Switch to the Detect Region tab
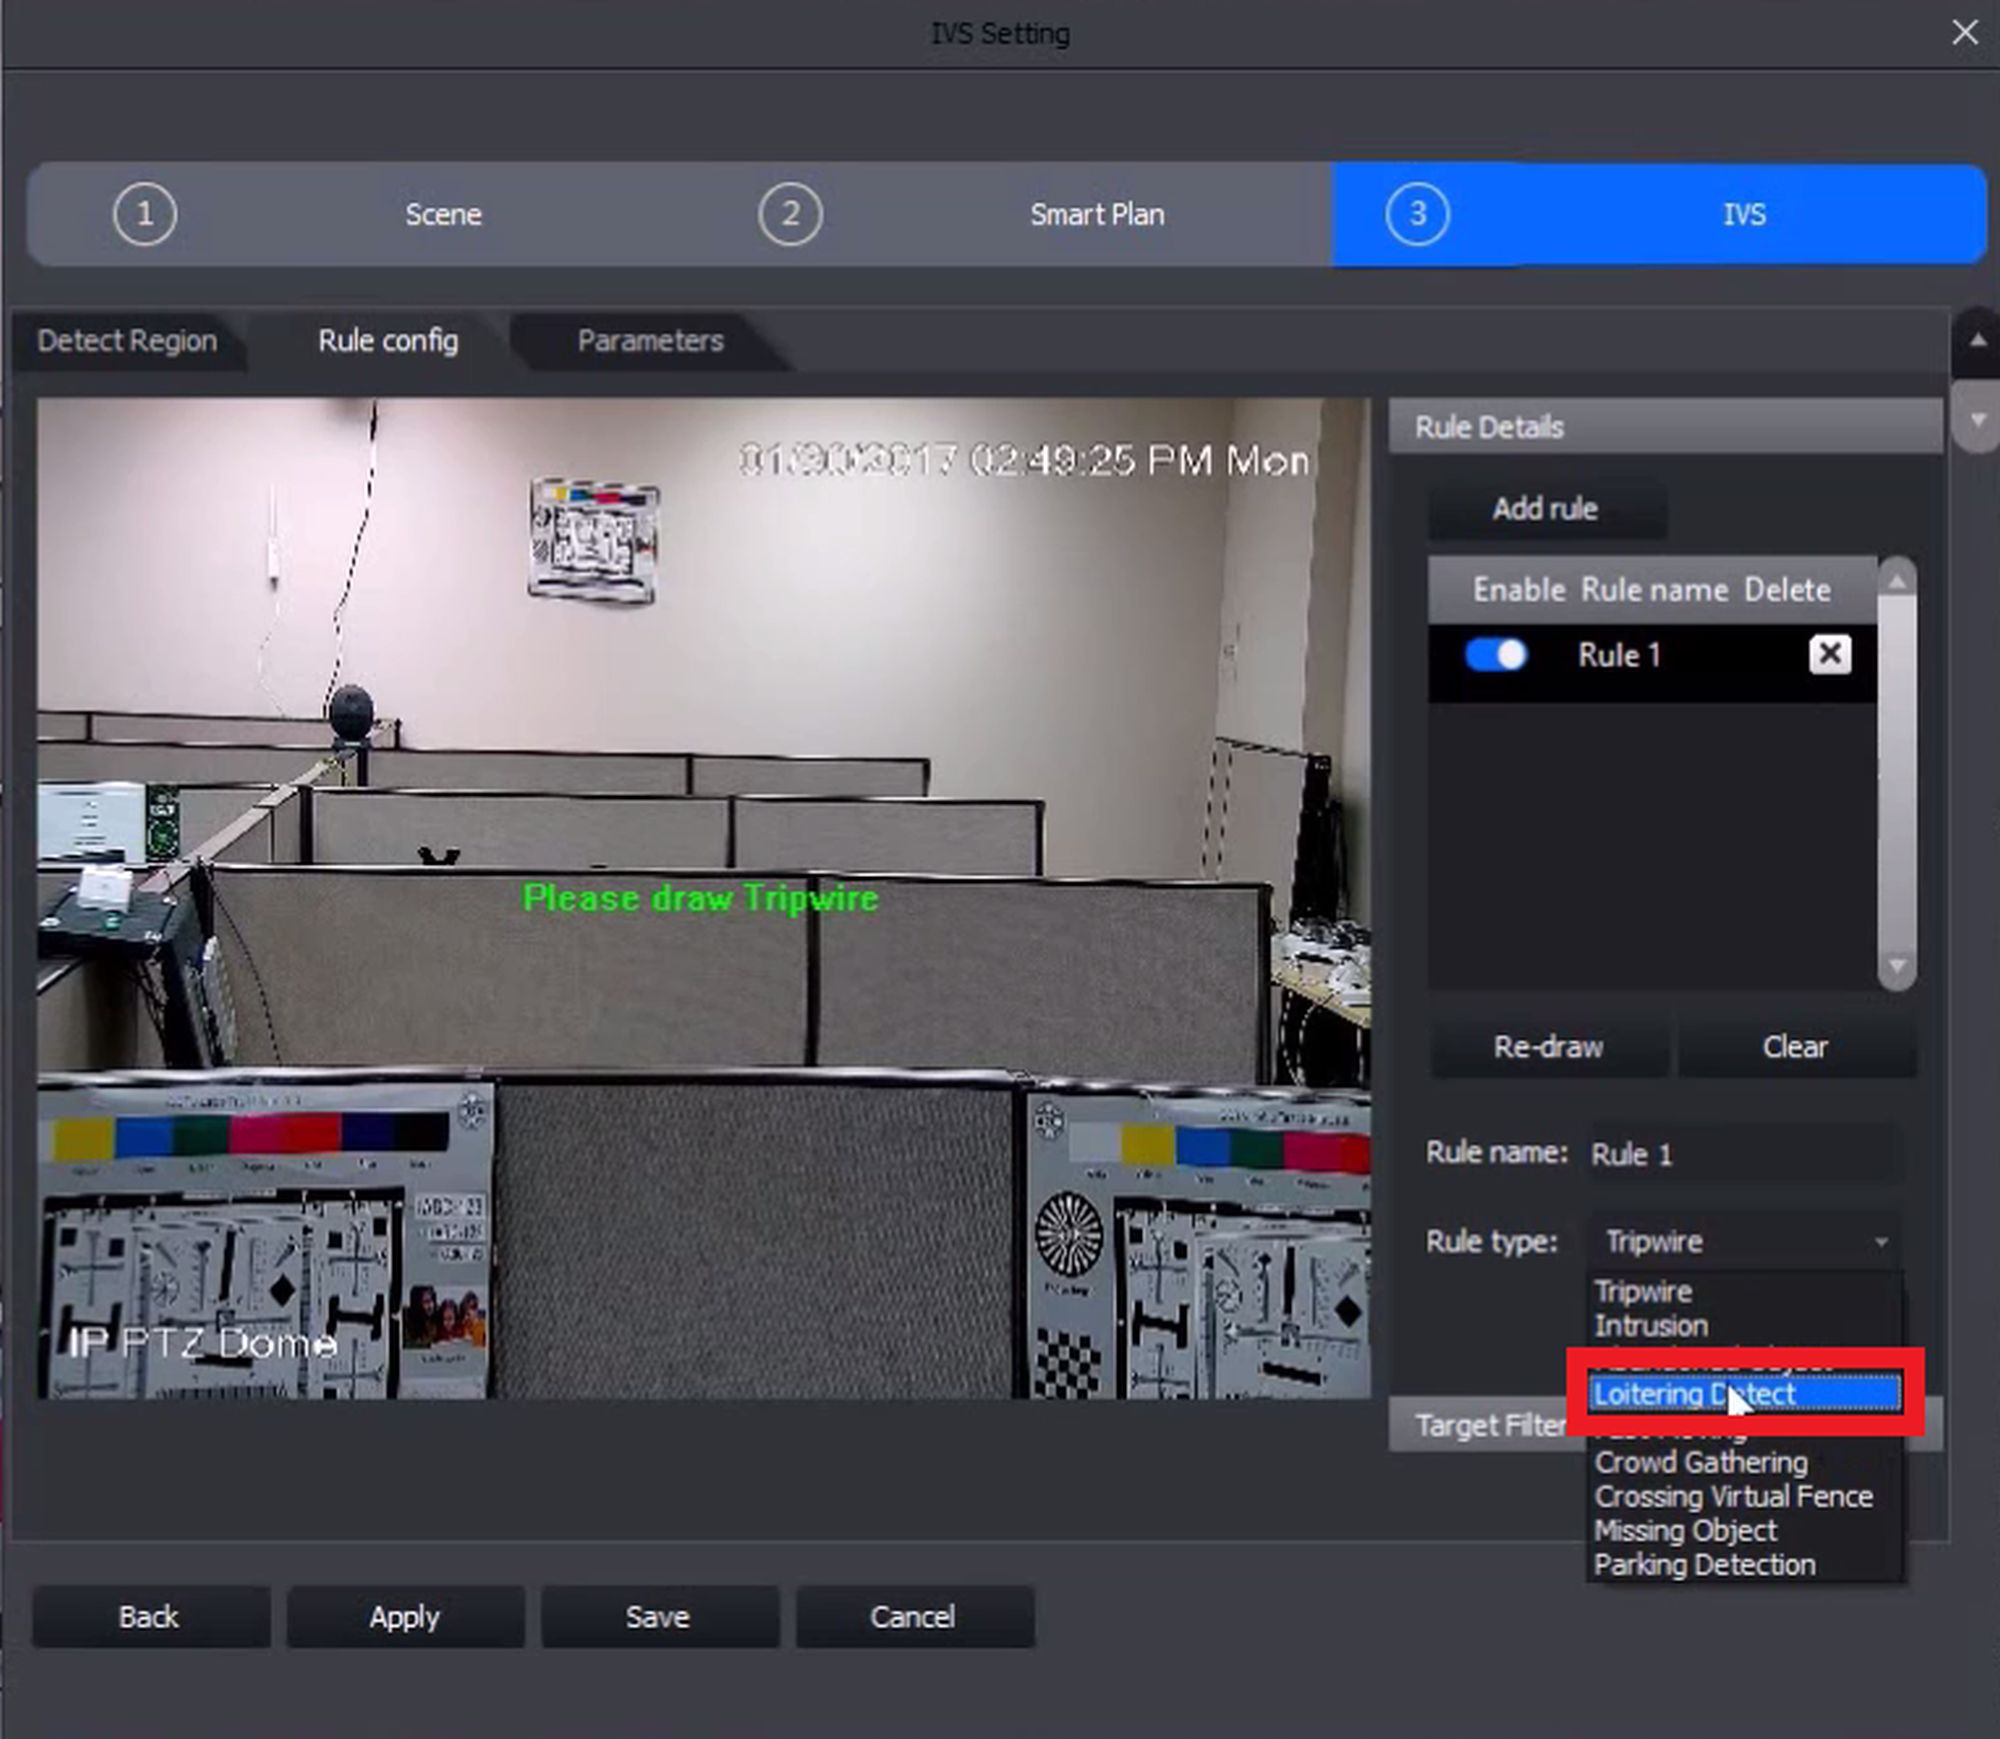Screen dimensions: 2000x1739 pos(127,341)
